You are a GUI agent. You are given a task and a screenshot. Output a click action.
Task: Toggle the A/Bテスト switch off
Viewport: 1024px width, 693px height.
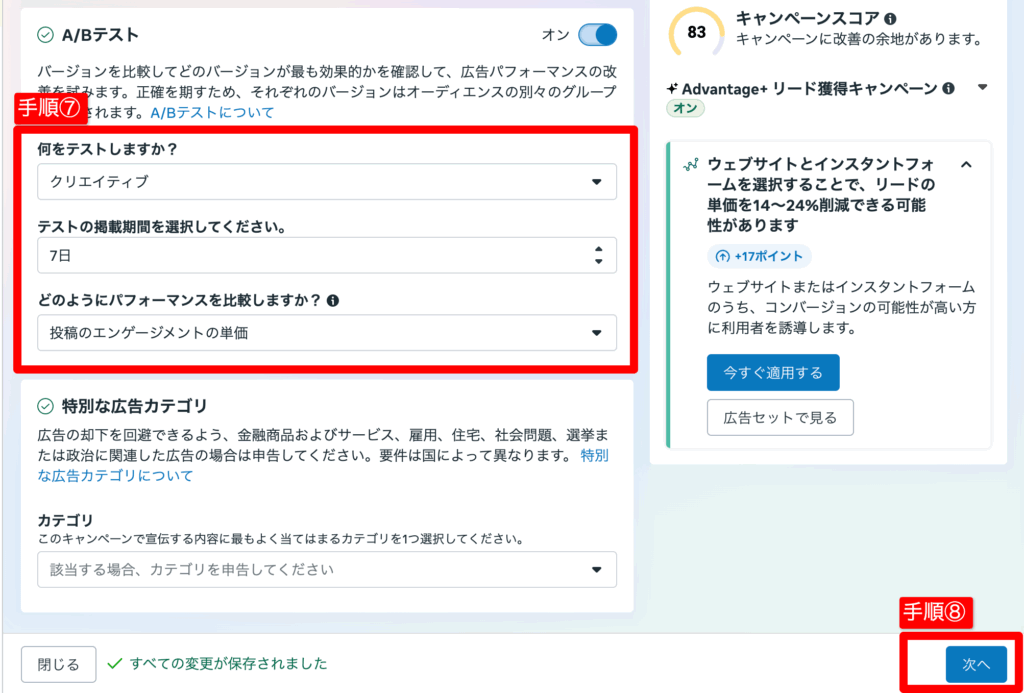tap(597, 35)
